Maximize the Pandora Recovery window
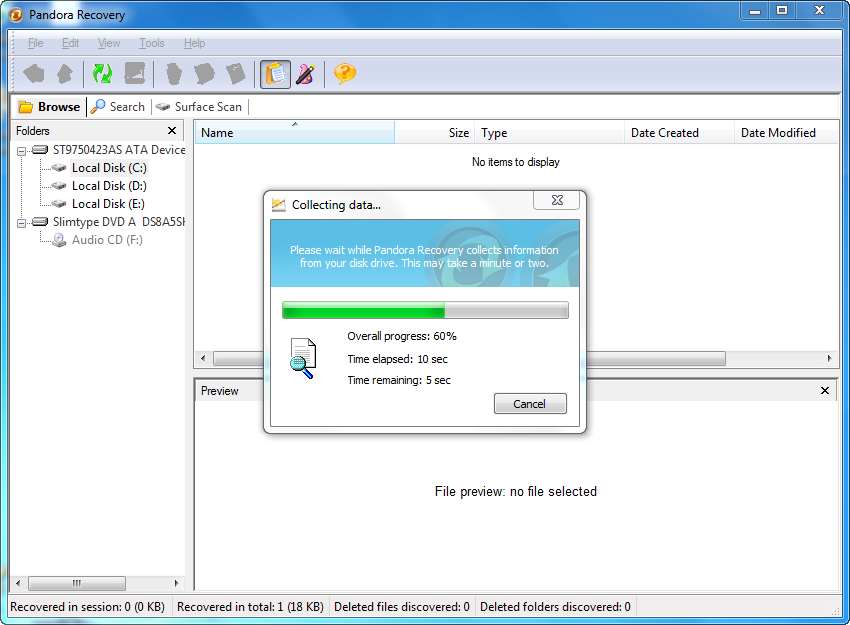Screen dimensions: 850x625 782,10
